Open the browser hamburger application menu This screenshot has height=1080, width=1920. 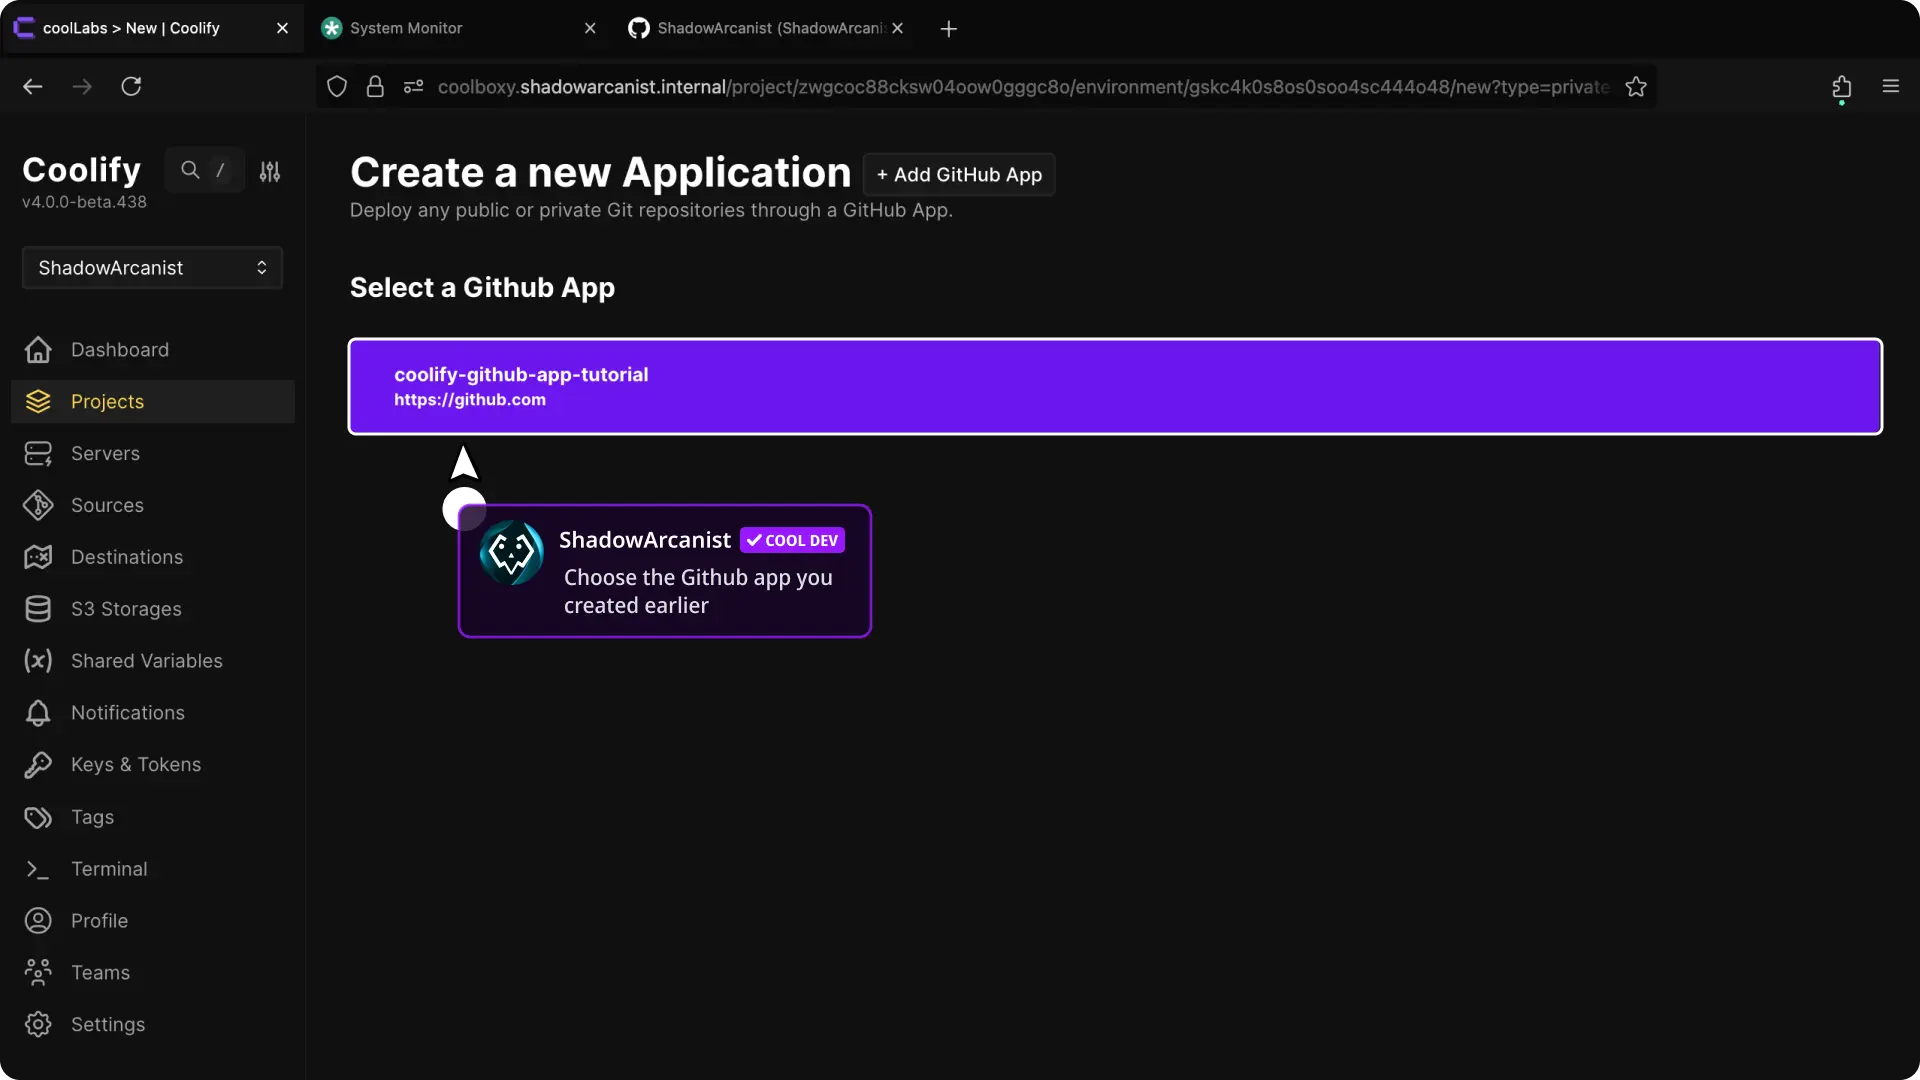(x=1890, y=87)
